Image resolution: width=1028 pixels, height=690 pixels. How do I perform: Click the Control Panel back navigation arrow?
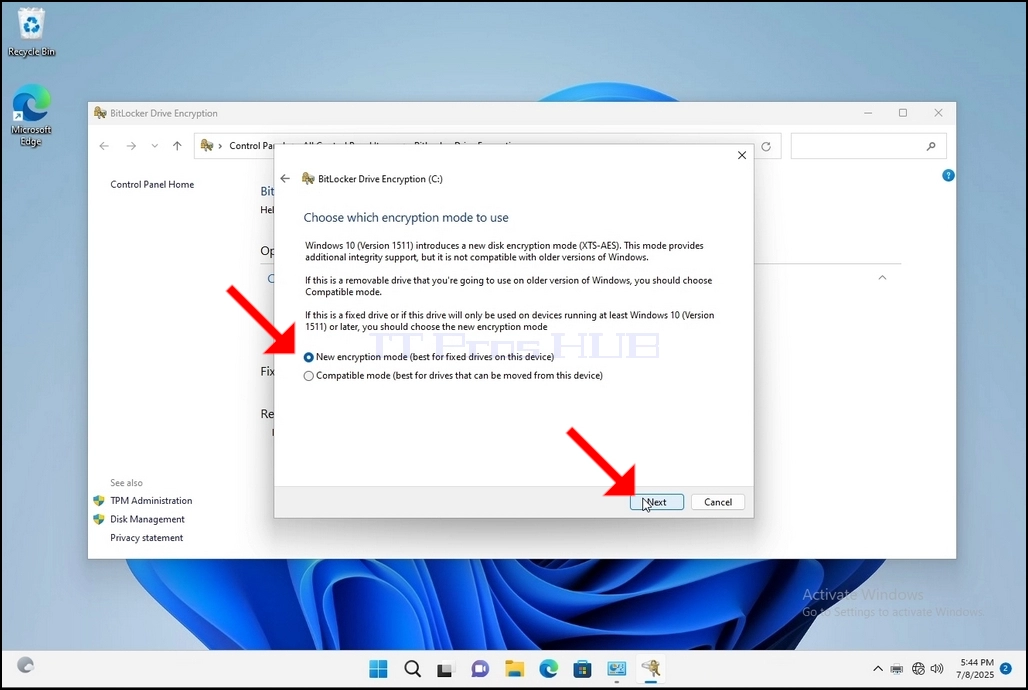pos(104,146)
